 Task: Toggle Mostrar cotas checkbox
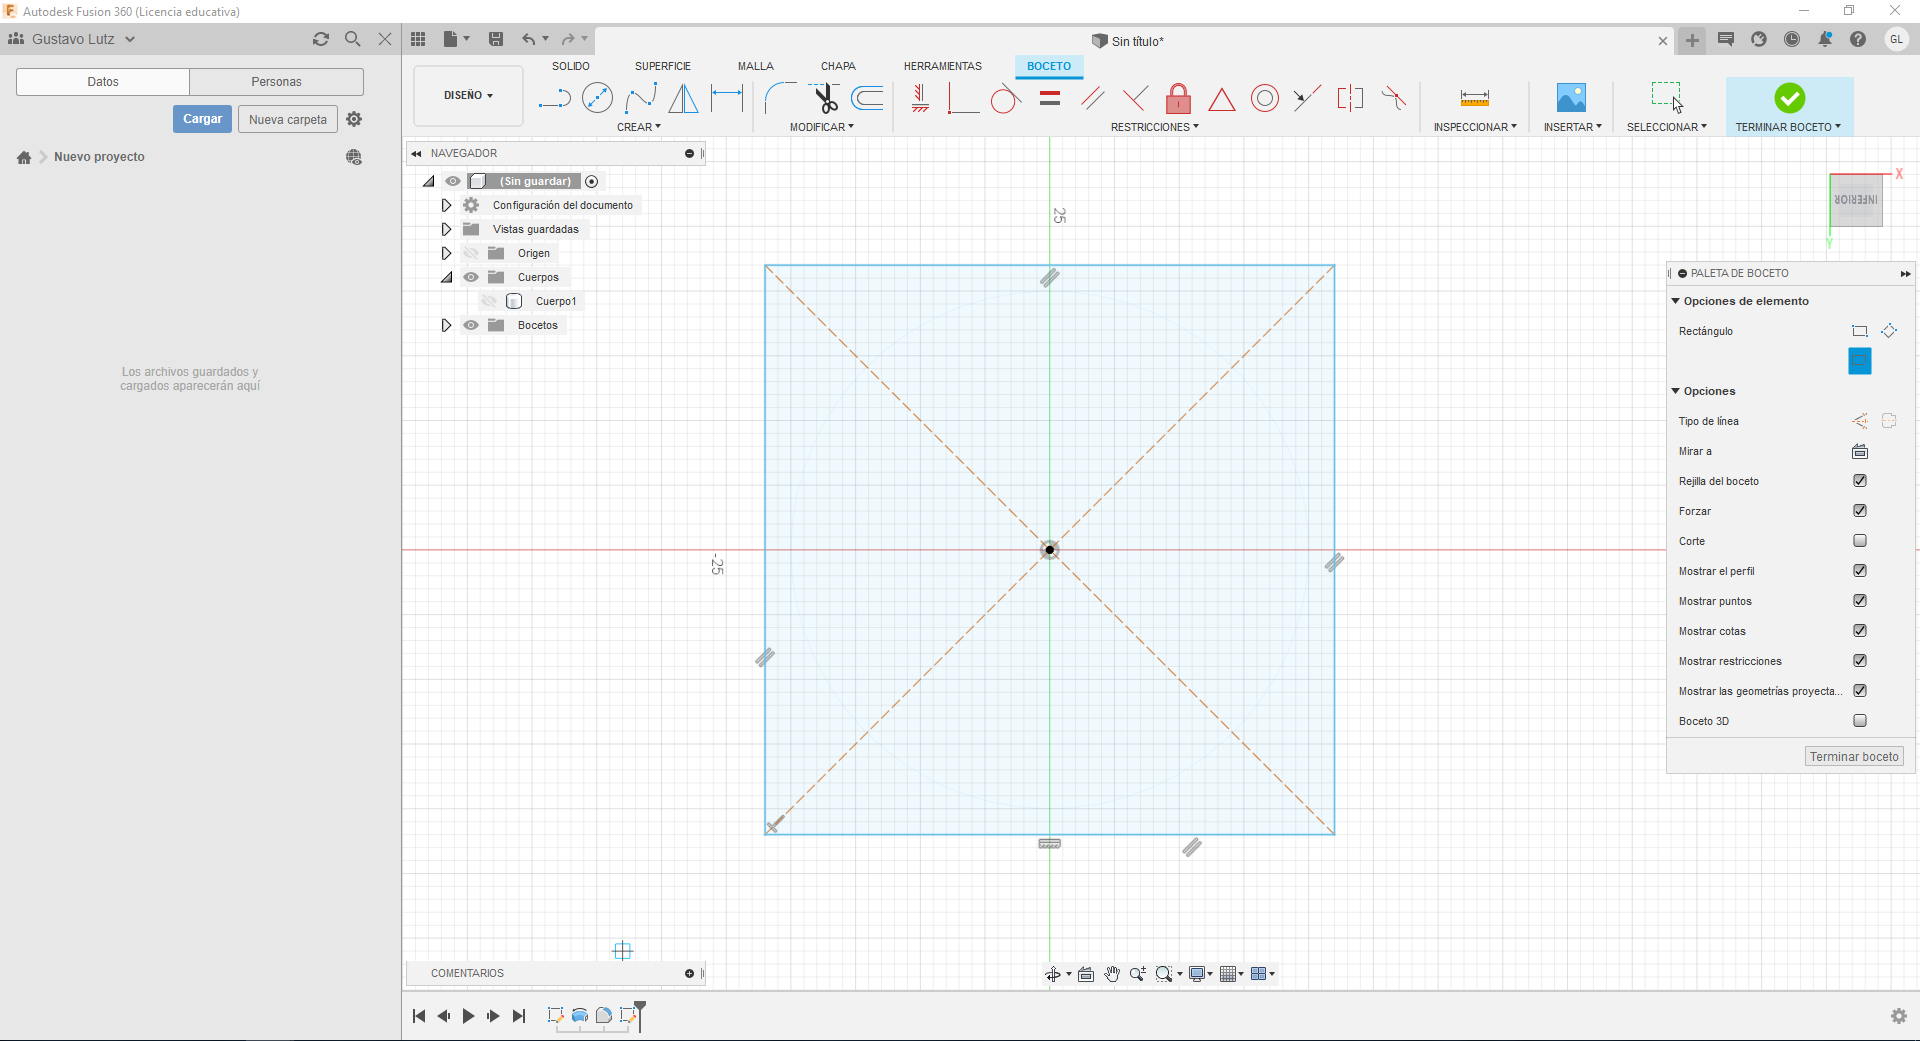[1860, 631]
